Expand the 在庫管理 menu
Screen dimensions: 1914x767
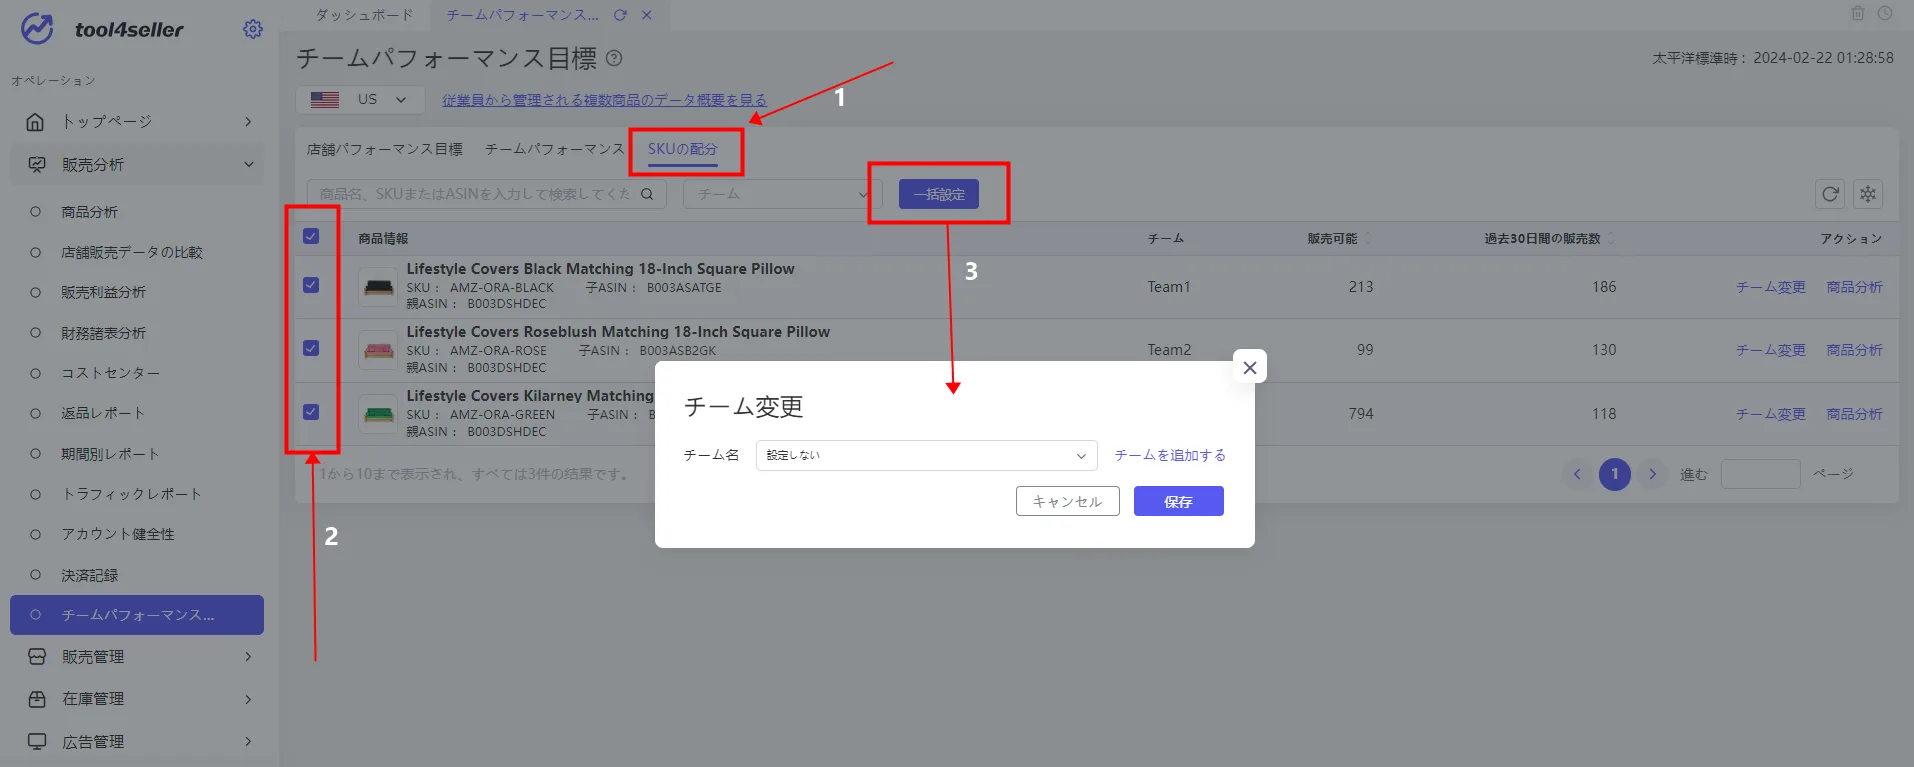coord(248,699)
